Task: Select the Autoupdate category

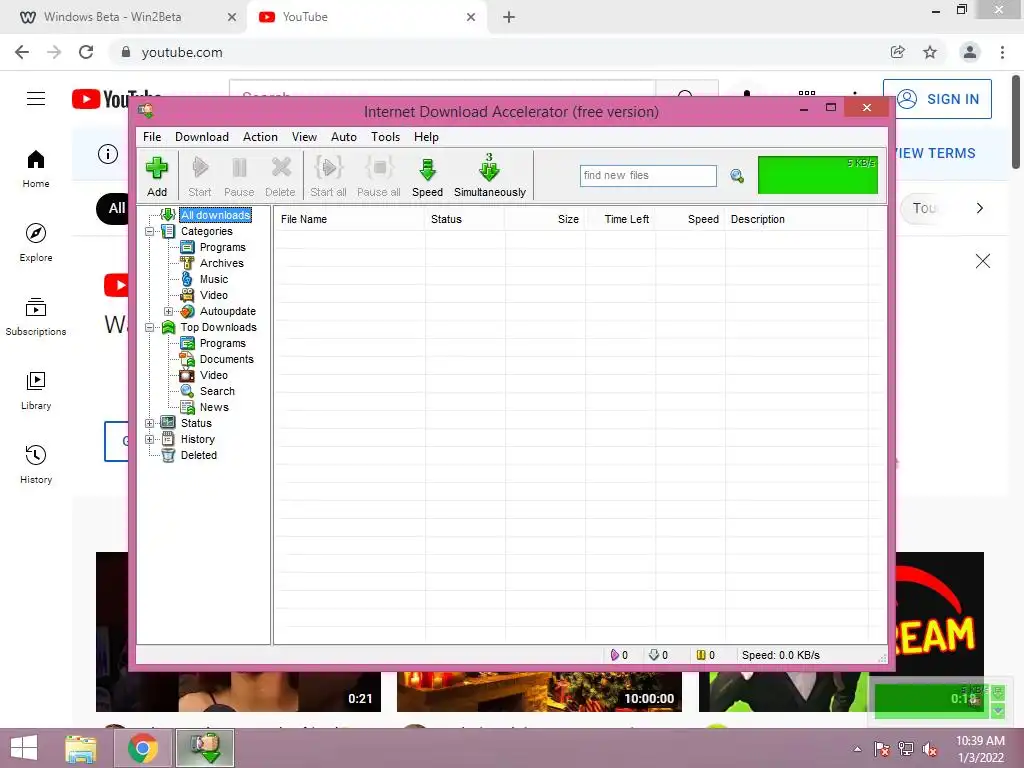Action: 227,311
